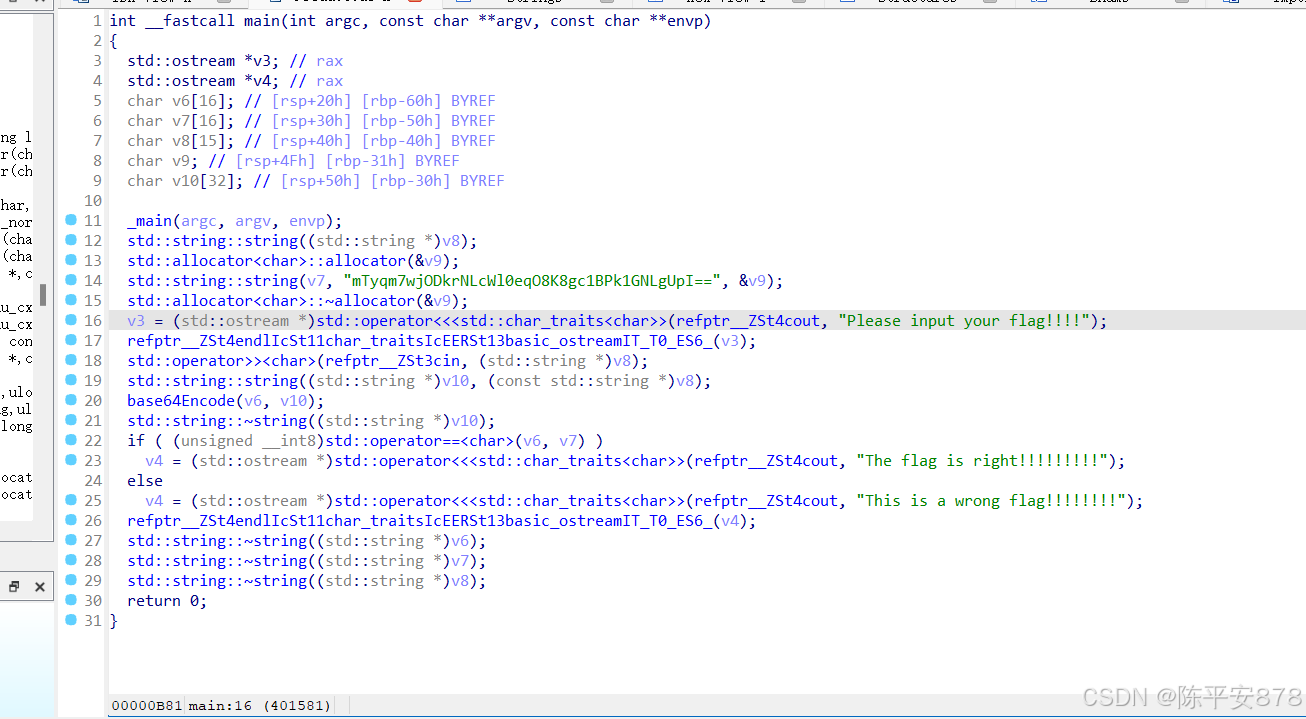Click the 00000B81 offset in status bar
The height and width of the screenshot is (719, 1306).
147,705
